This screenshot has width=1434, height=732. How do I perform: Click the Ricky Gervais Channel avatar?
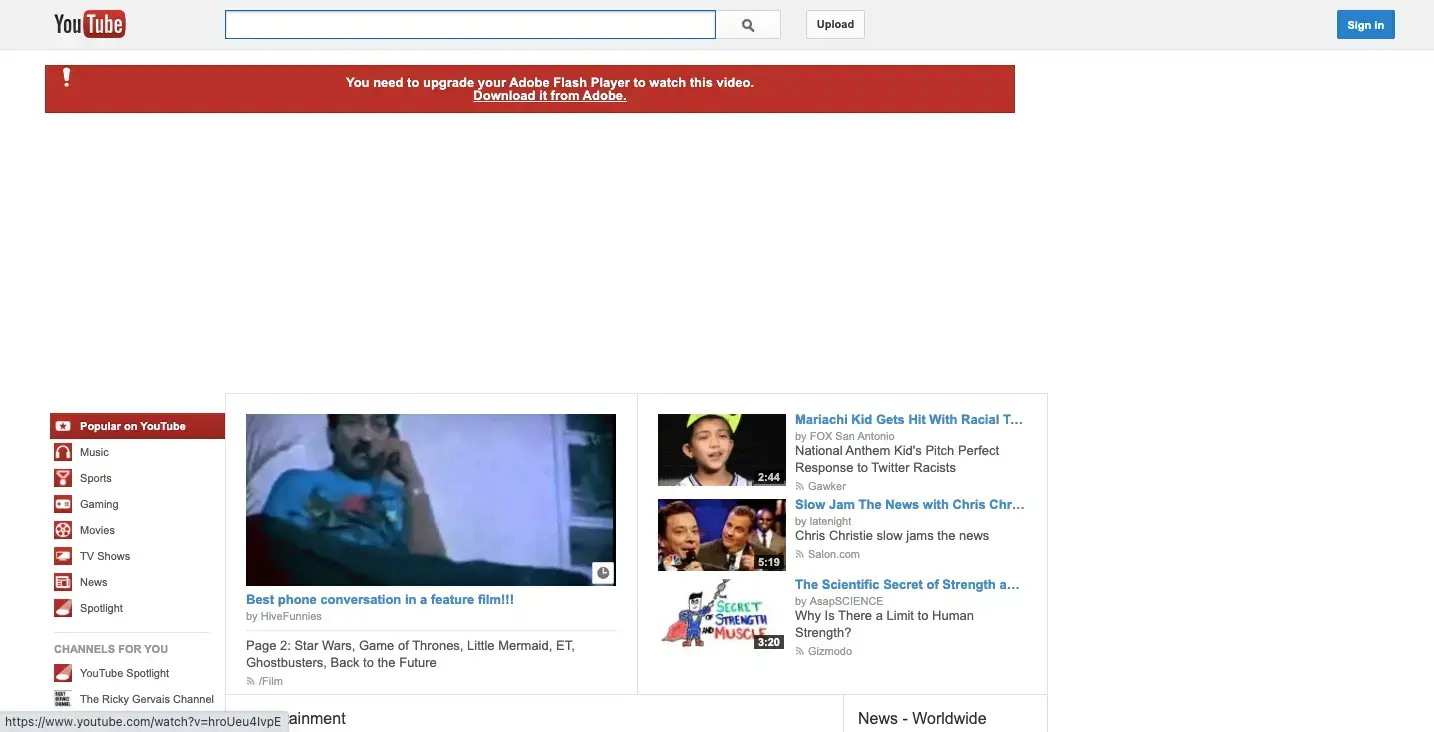(62, 699)
